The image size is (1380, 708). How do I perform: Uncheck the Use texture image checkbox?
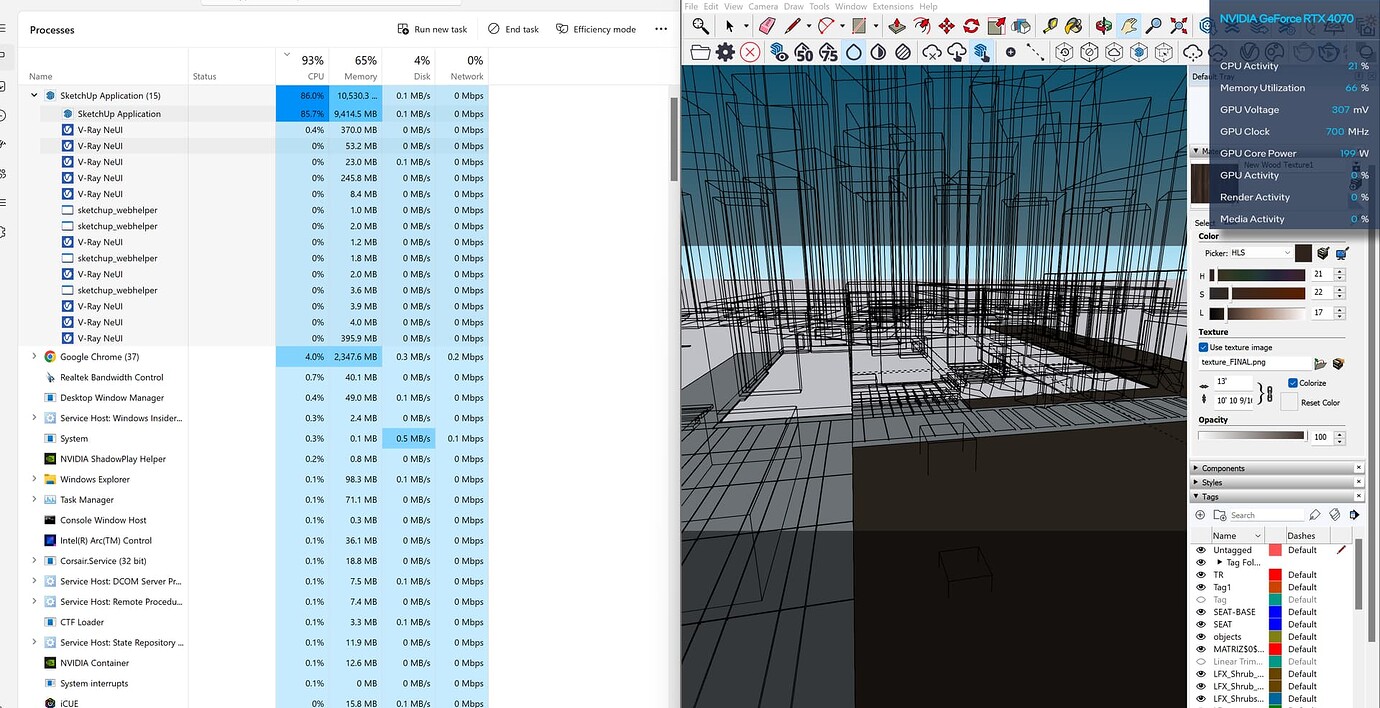1203,347
